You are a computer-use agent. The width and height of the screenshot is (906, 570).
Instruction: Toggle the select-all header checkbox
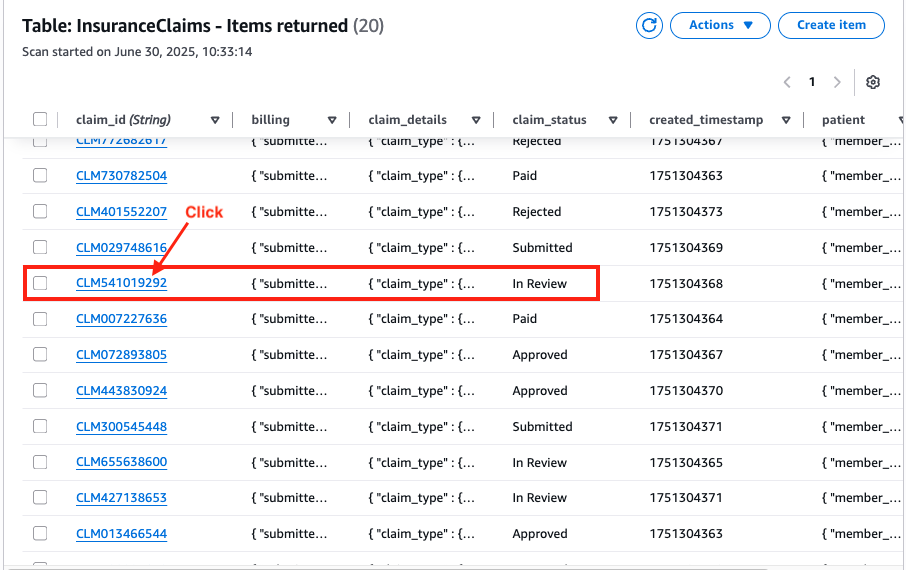coord(40,120)
